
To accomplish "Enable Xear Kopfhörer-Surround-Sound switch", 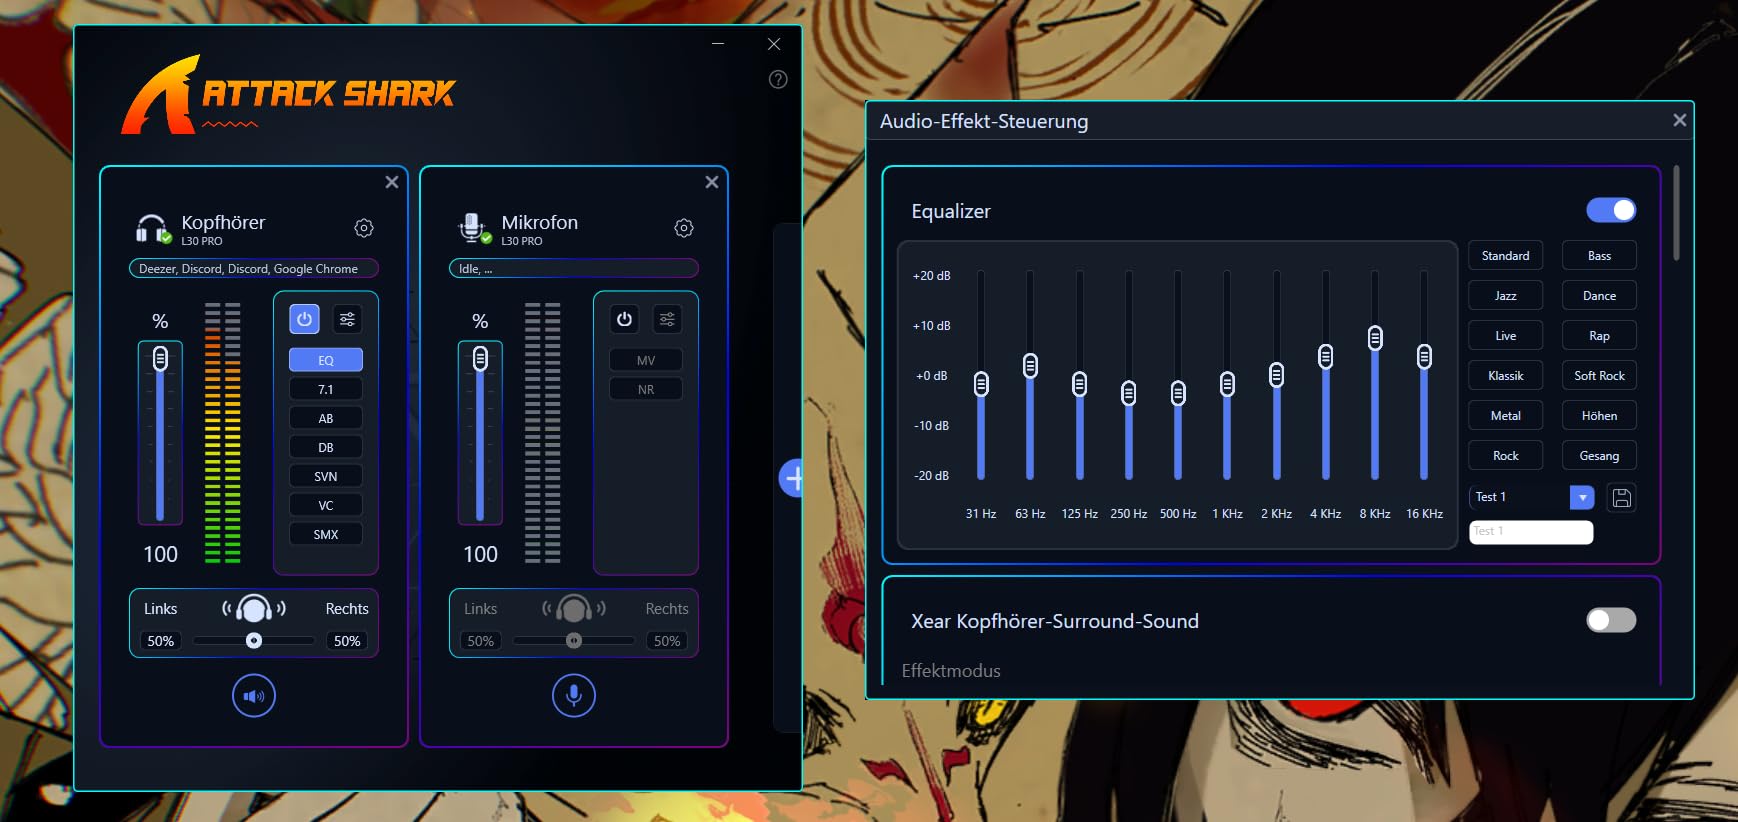I will click(1611, 620).
